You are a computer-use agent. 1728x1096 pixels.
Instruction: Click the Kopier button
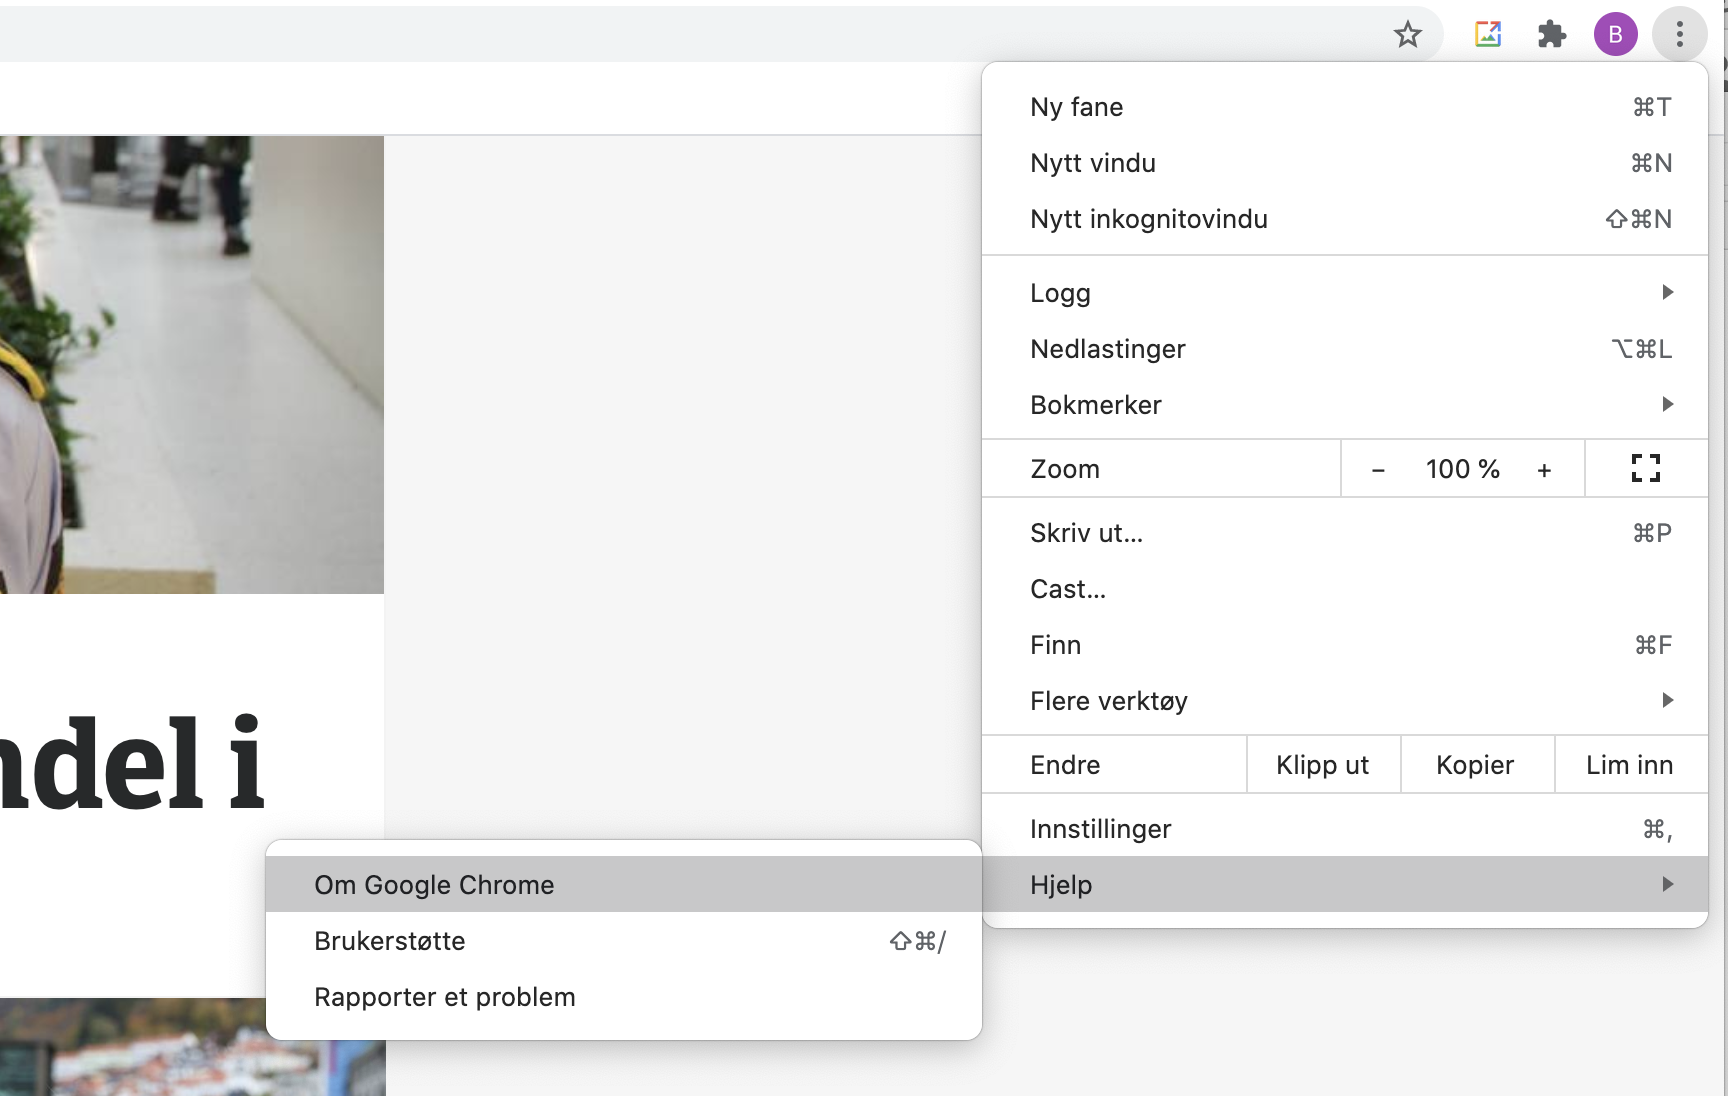click(x=1476, y=764)
